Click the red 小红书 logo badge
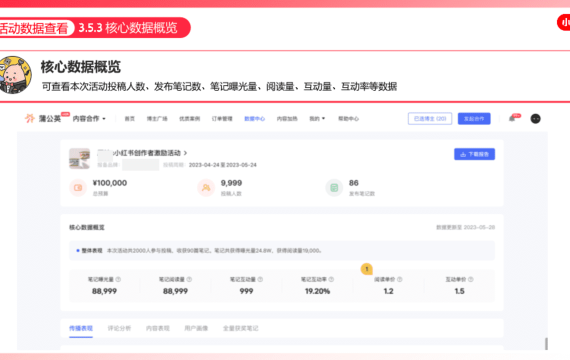The image size is (570, 360). [564, 23]
